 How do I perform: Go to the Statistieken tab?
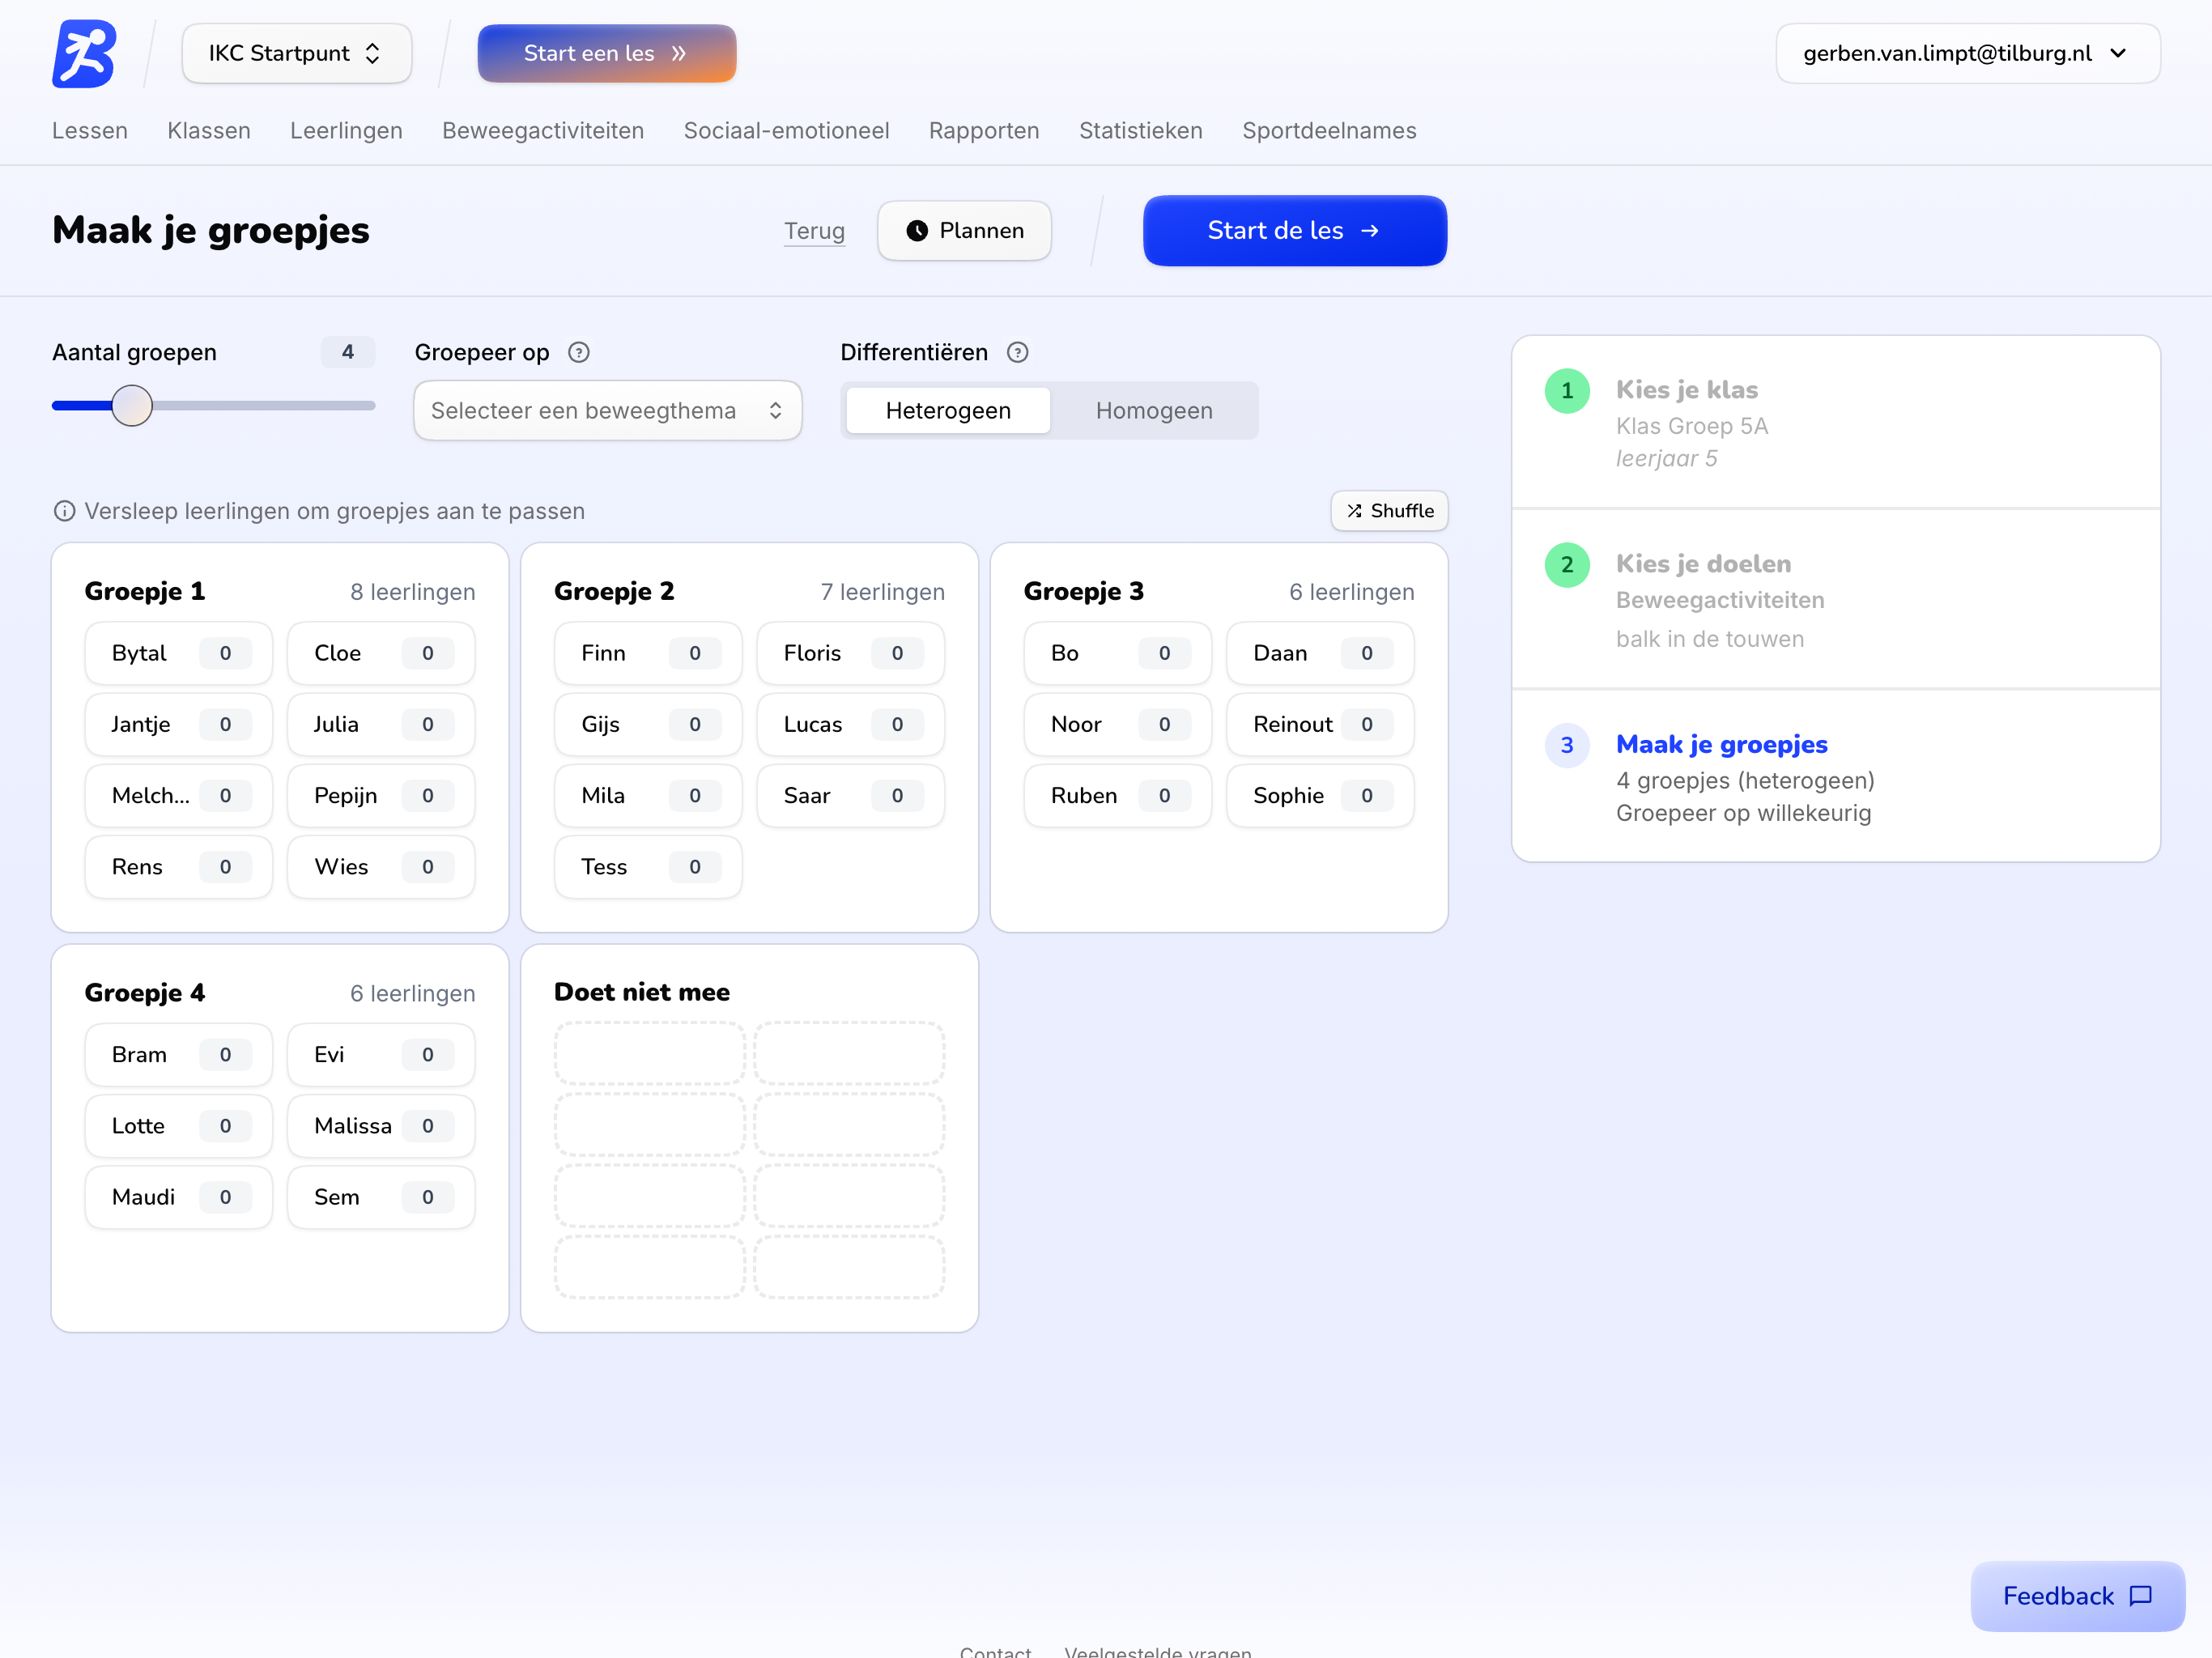(1140, 131)
